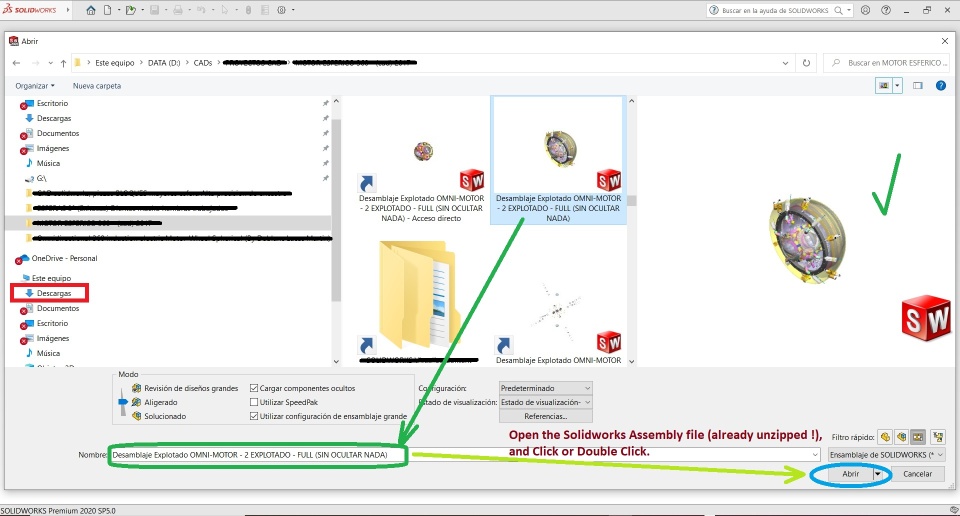
Task: Click the File Properties toolbar icon
Action: pos(265,10)
